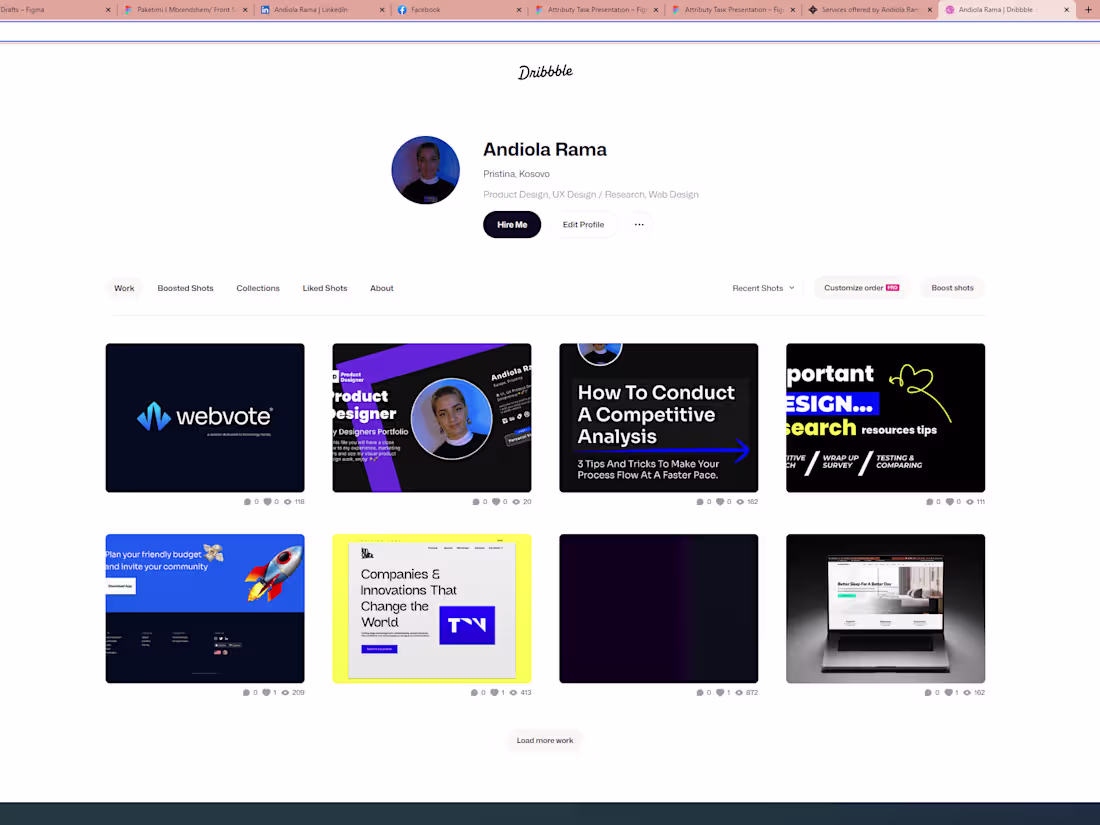Close the Drafts – Figma tab
The height and width of the screenshot is (825, 1100).
click(108, 10)
